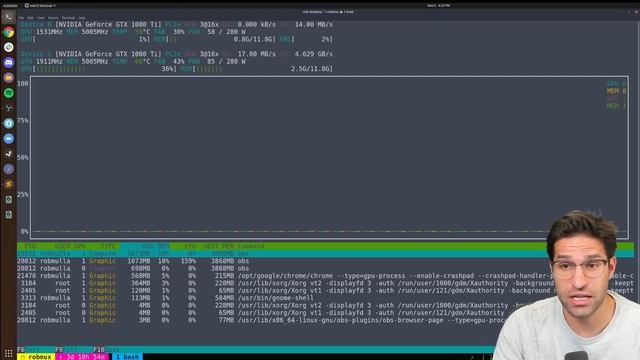The height and width of the screenshot is (360, 640).
Task: Select the Xorg vt1 row using 120MB
Action: click(325, 291)
